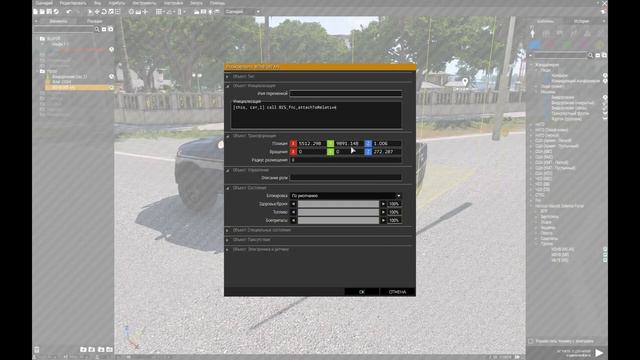Select the cursor selection widget tool
640x360 pixels.
(90, 11)
